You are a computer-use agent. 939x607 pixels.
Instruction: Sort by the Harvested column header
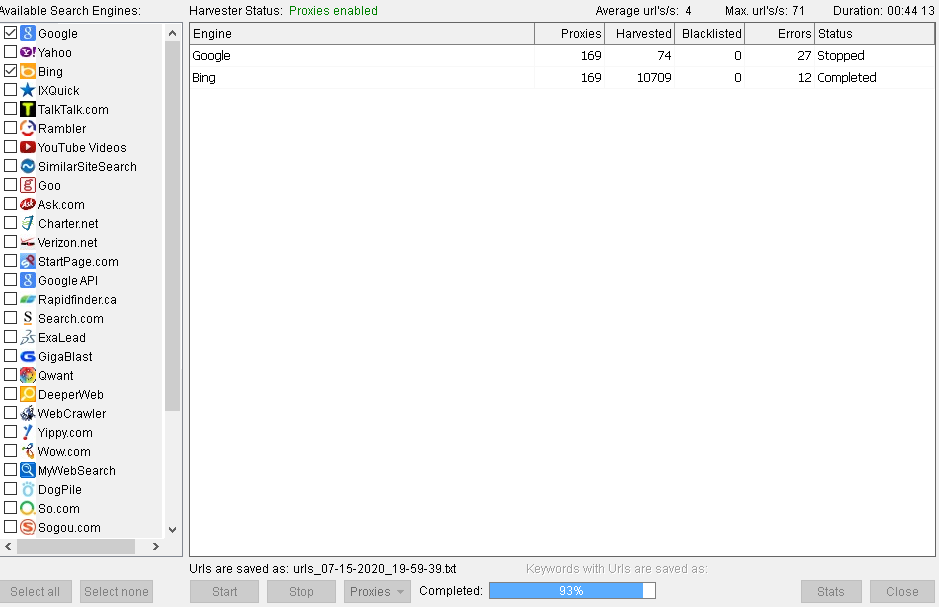(x=640, y=34)
